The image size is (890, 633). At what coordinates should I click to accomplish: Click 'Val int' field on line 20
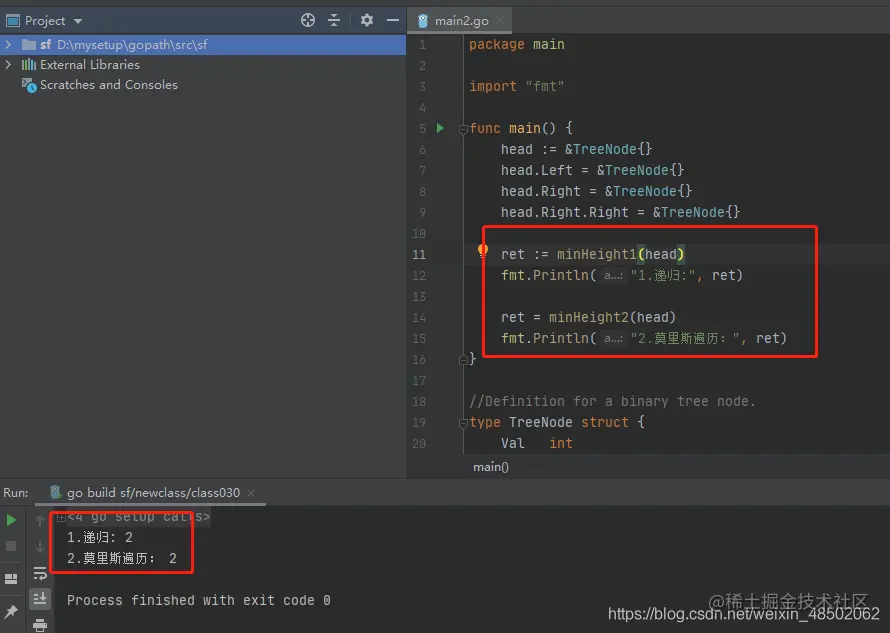536,443
